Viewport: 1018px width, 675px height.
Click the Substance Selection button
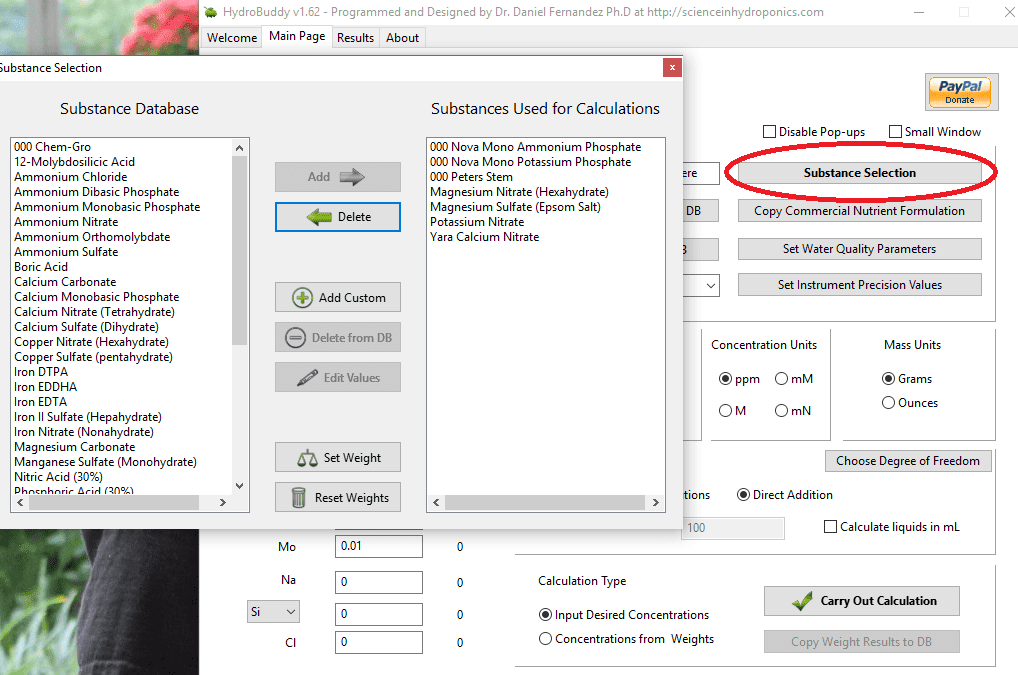coord(860,173)
